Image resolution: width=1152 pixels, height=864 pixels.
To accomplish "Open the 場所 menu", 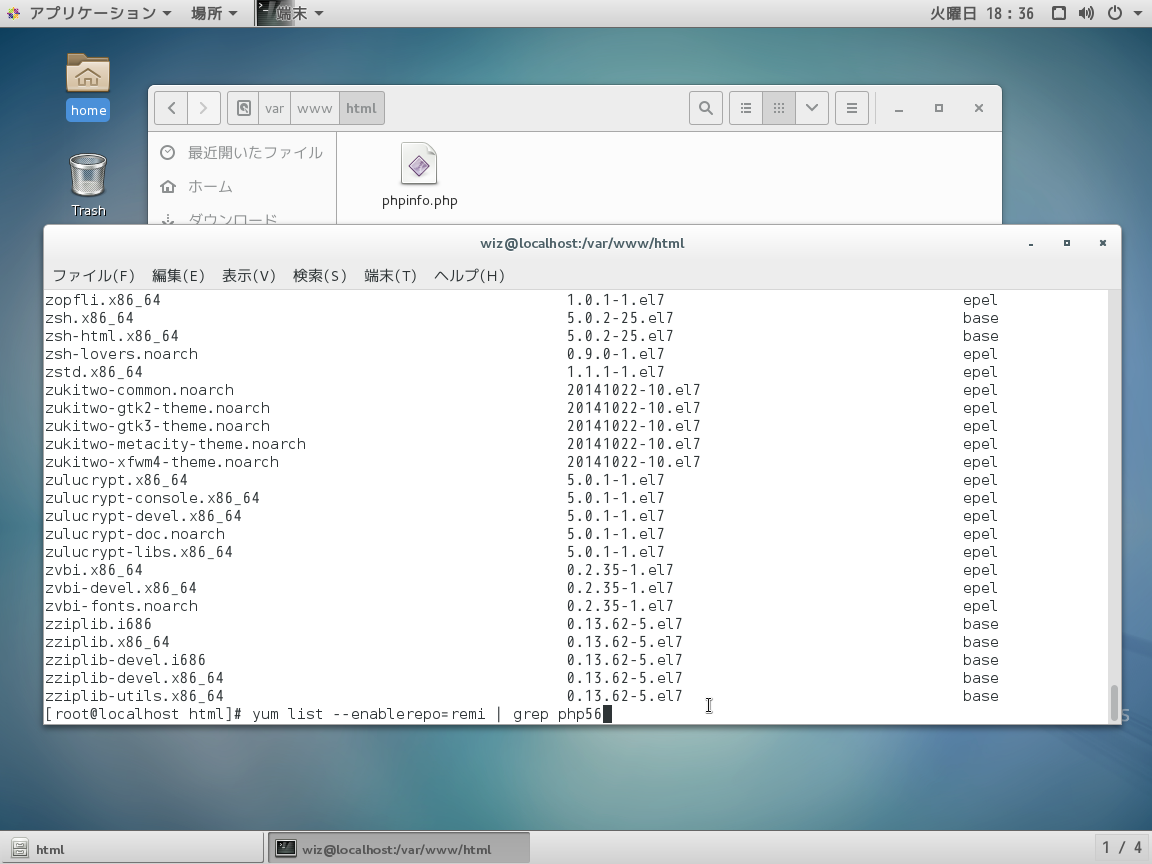I will click(x=214, y=13).
